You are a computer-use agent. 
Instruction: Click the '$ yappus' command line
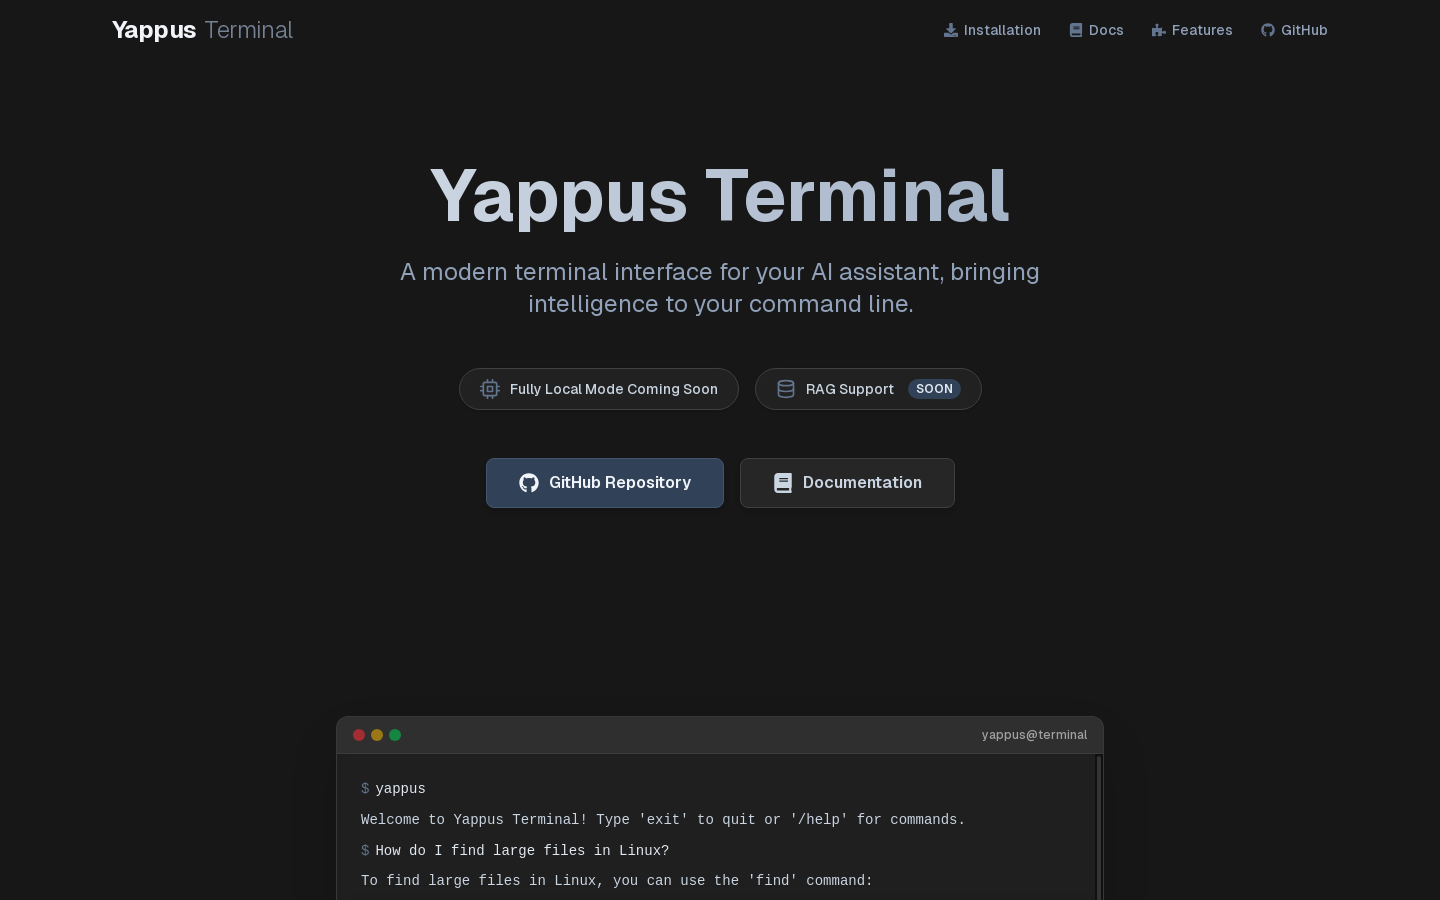pyautogui.click(x=393, y=789)
